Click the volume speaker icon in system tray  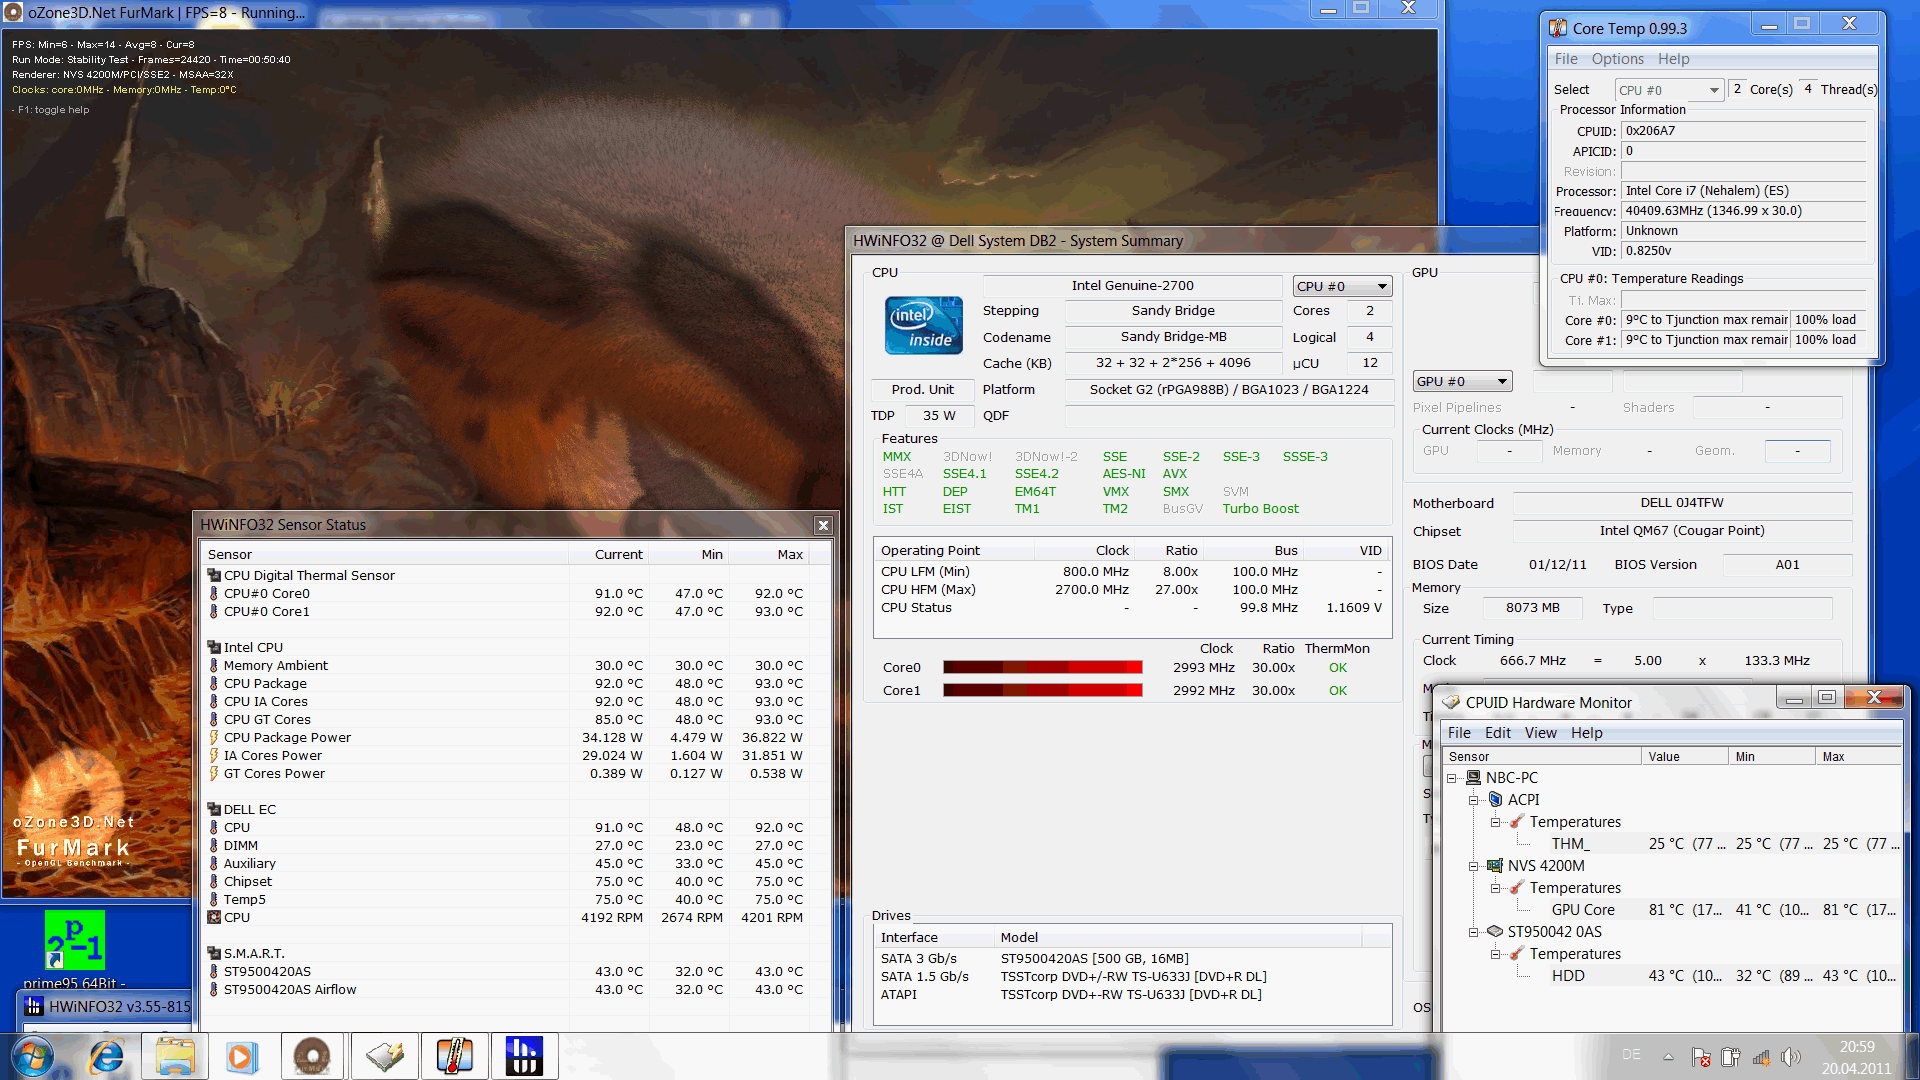1790,1057
